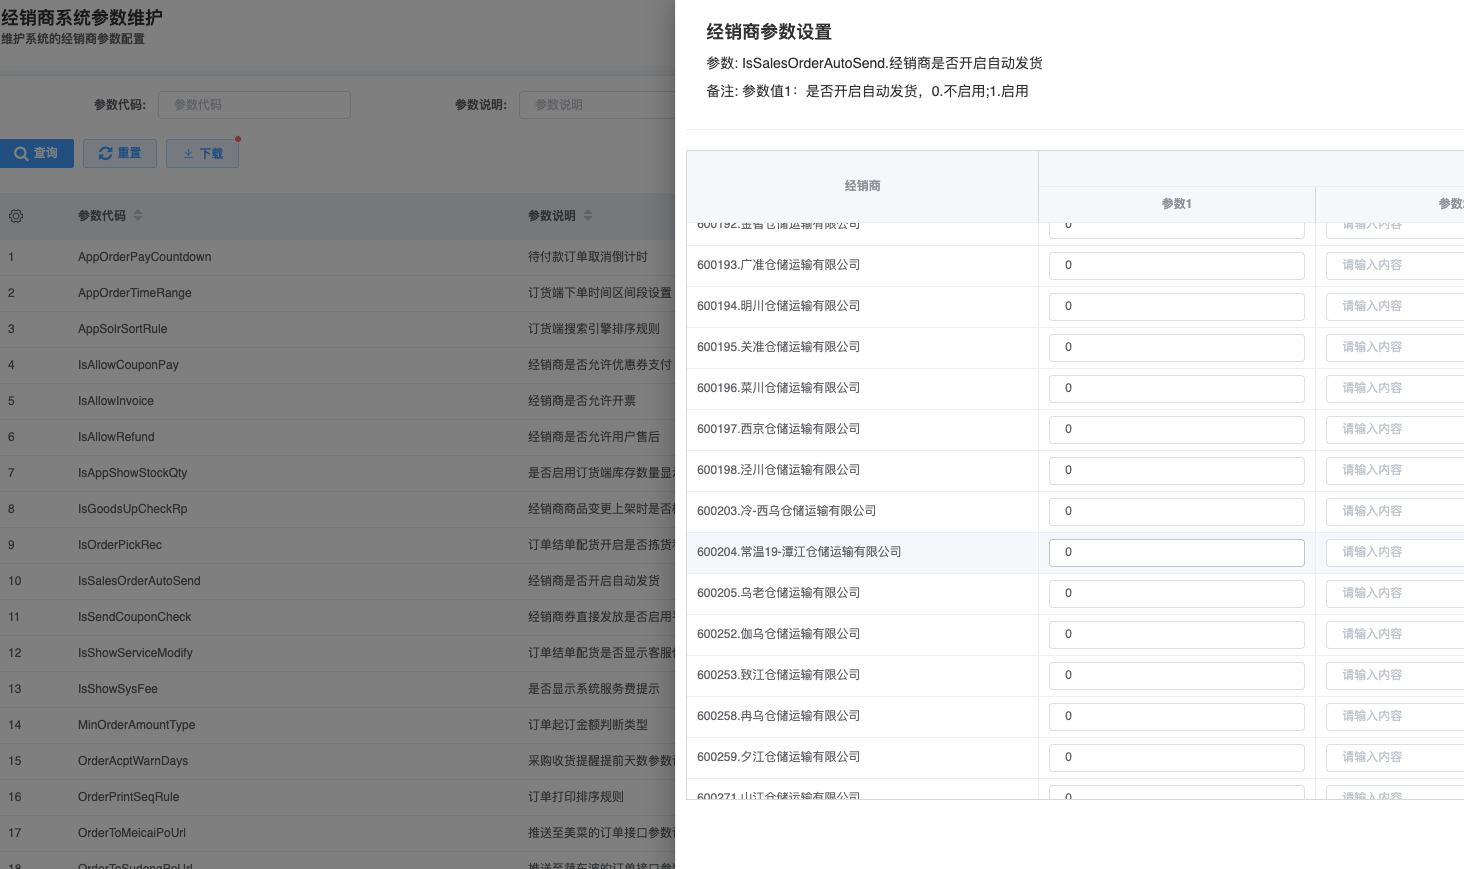Edit 参数1 for 600193.广淮仓储运输有限公司
Image resolution: width=1464 pixels, height=869 pixels.
1176,266
